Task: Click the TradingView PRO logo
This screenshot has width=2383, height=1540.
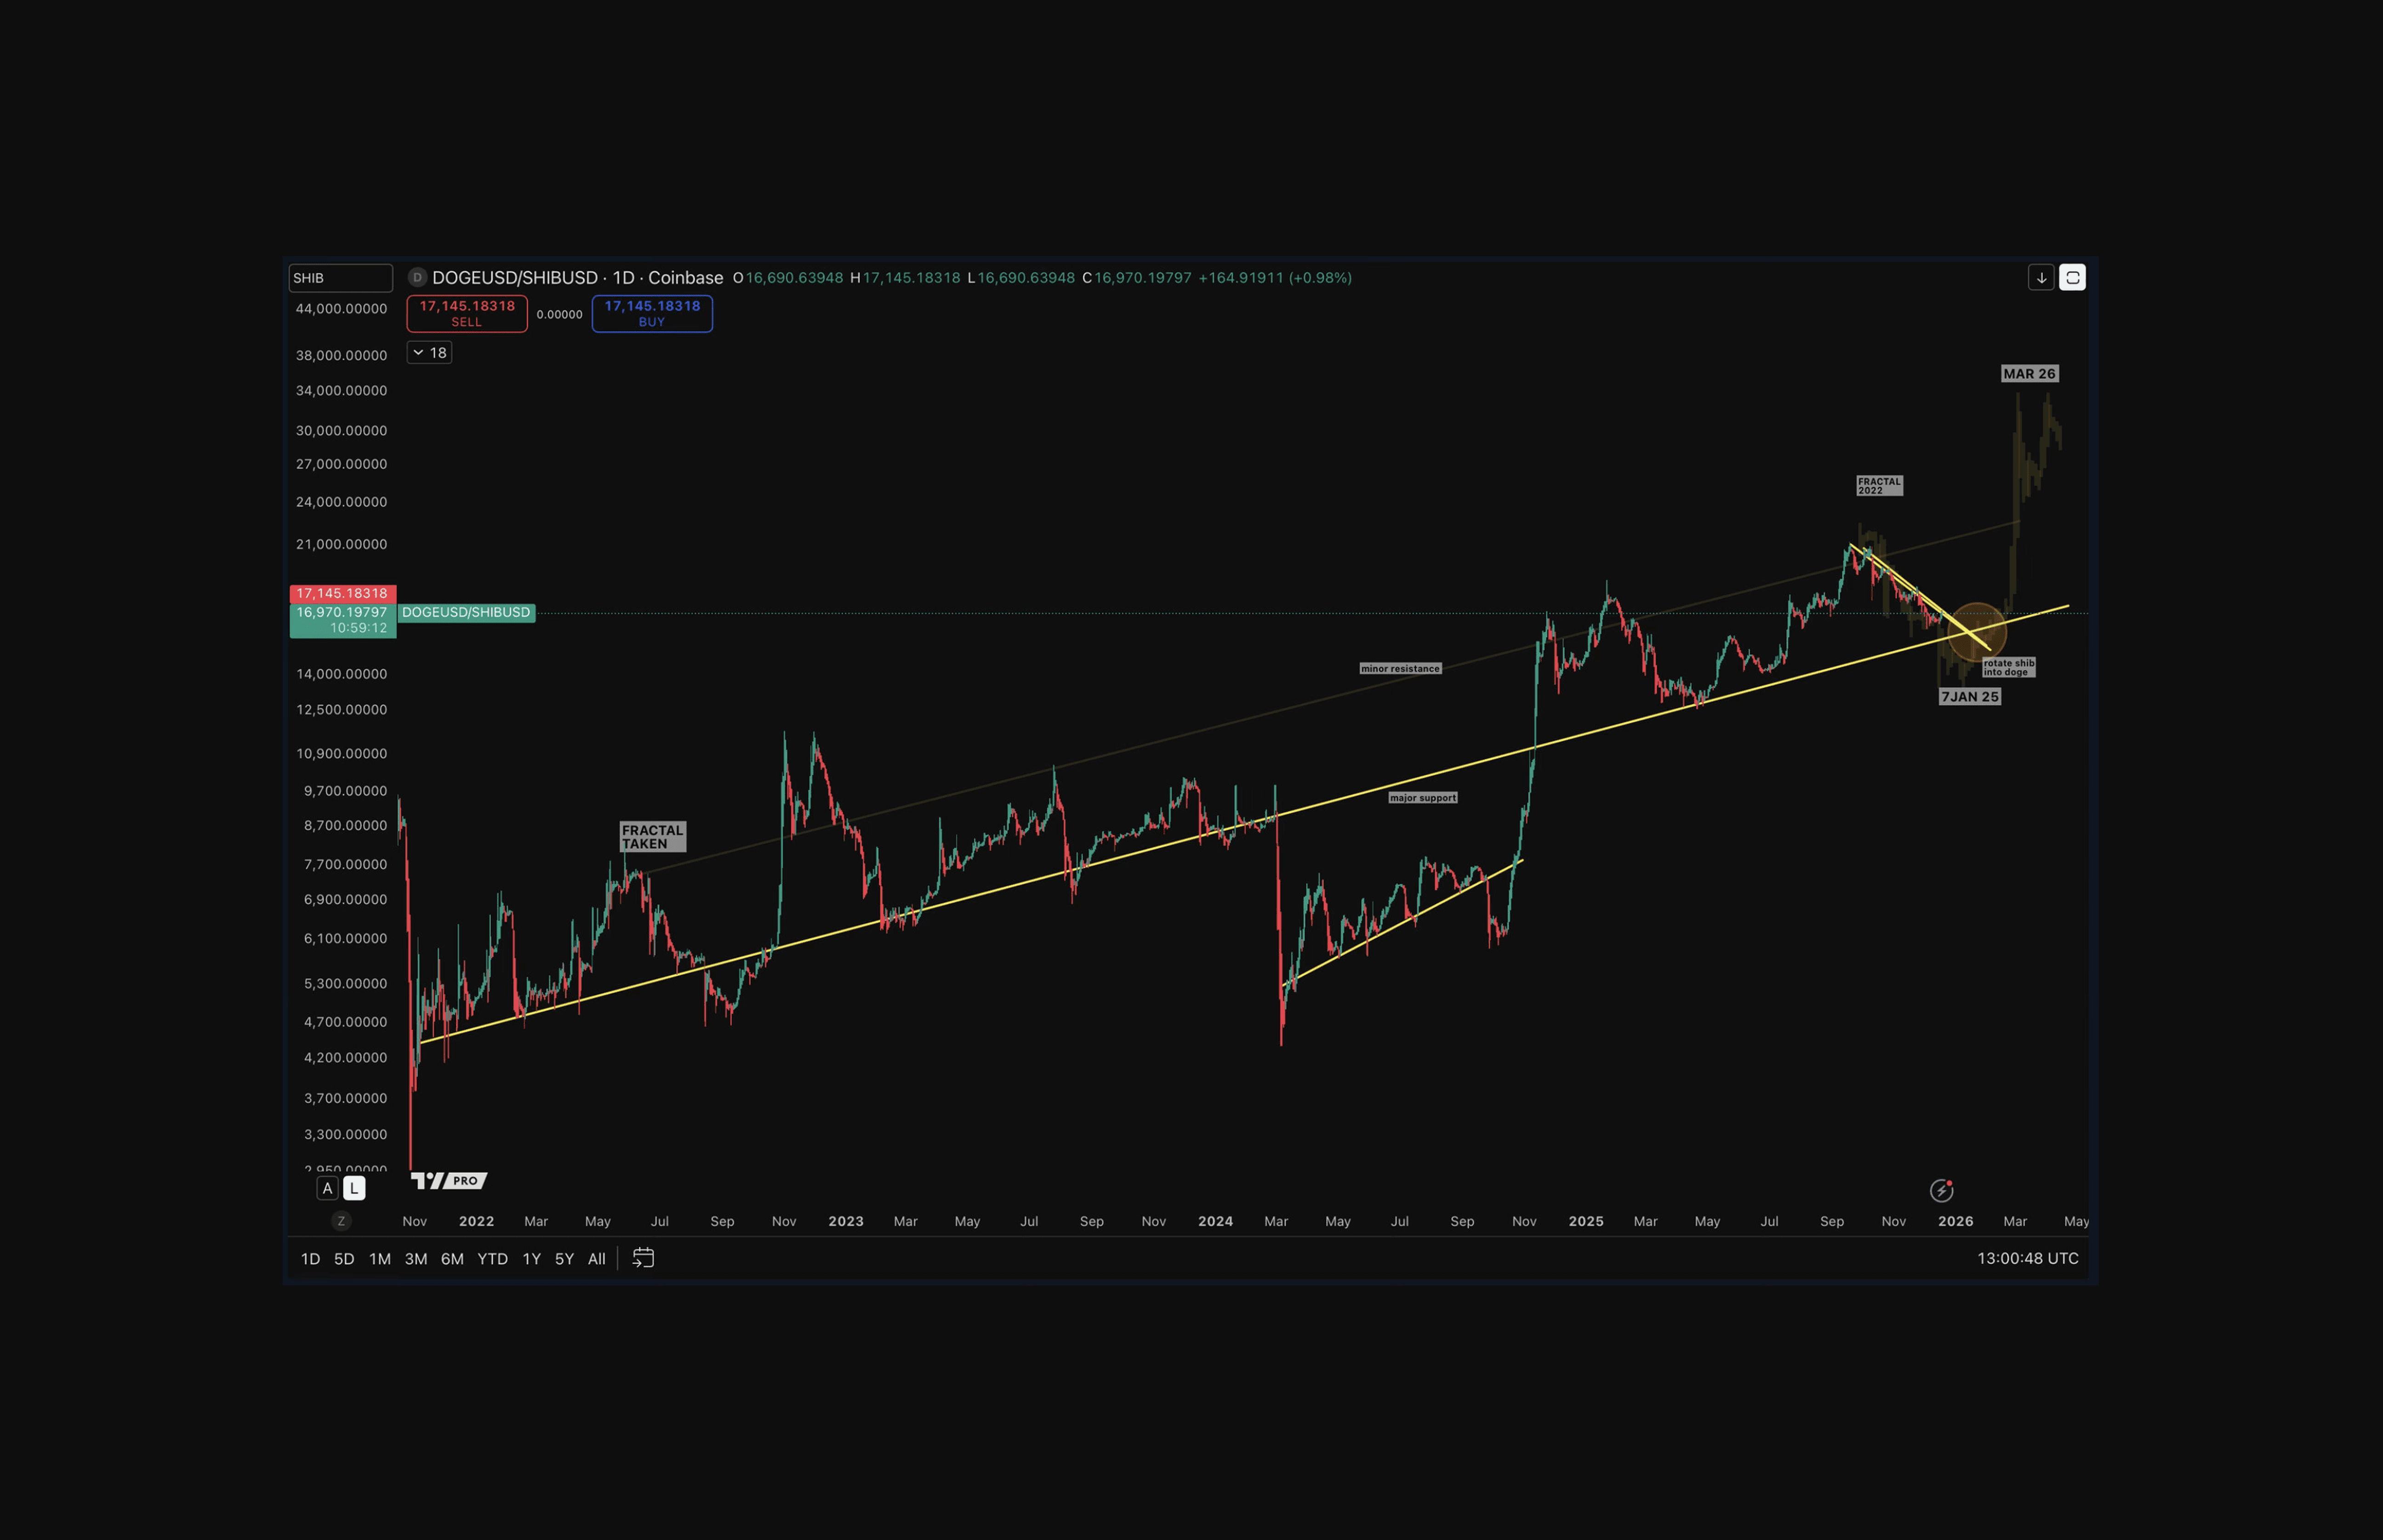Action: tap(449, 1181)
